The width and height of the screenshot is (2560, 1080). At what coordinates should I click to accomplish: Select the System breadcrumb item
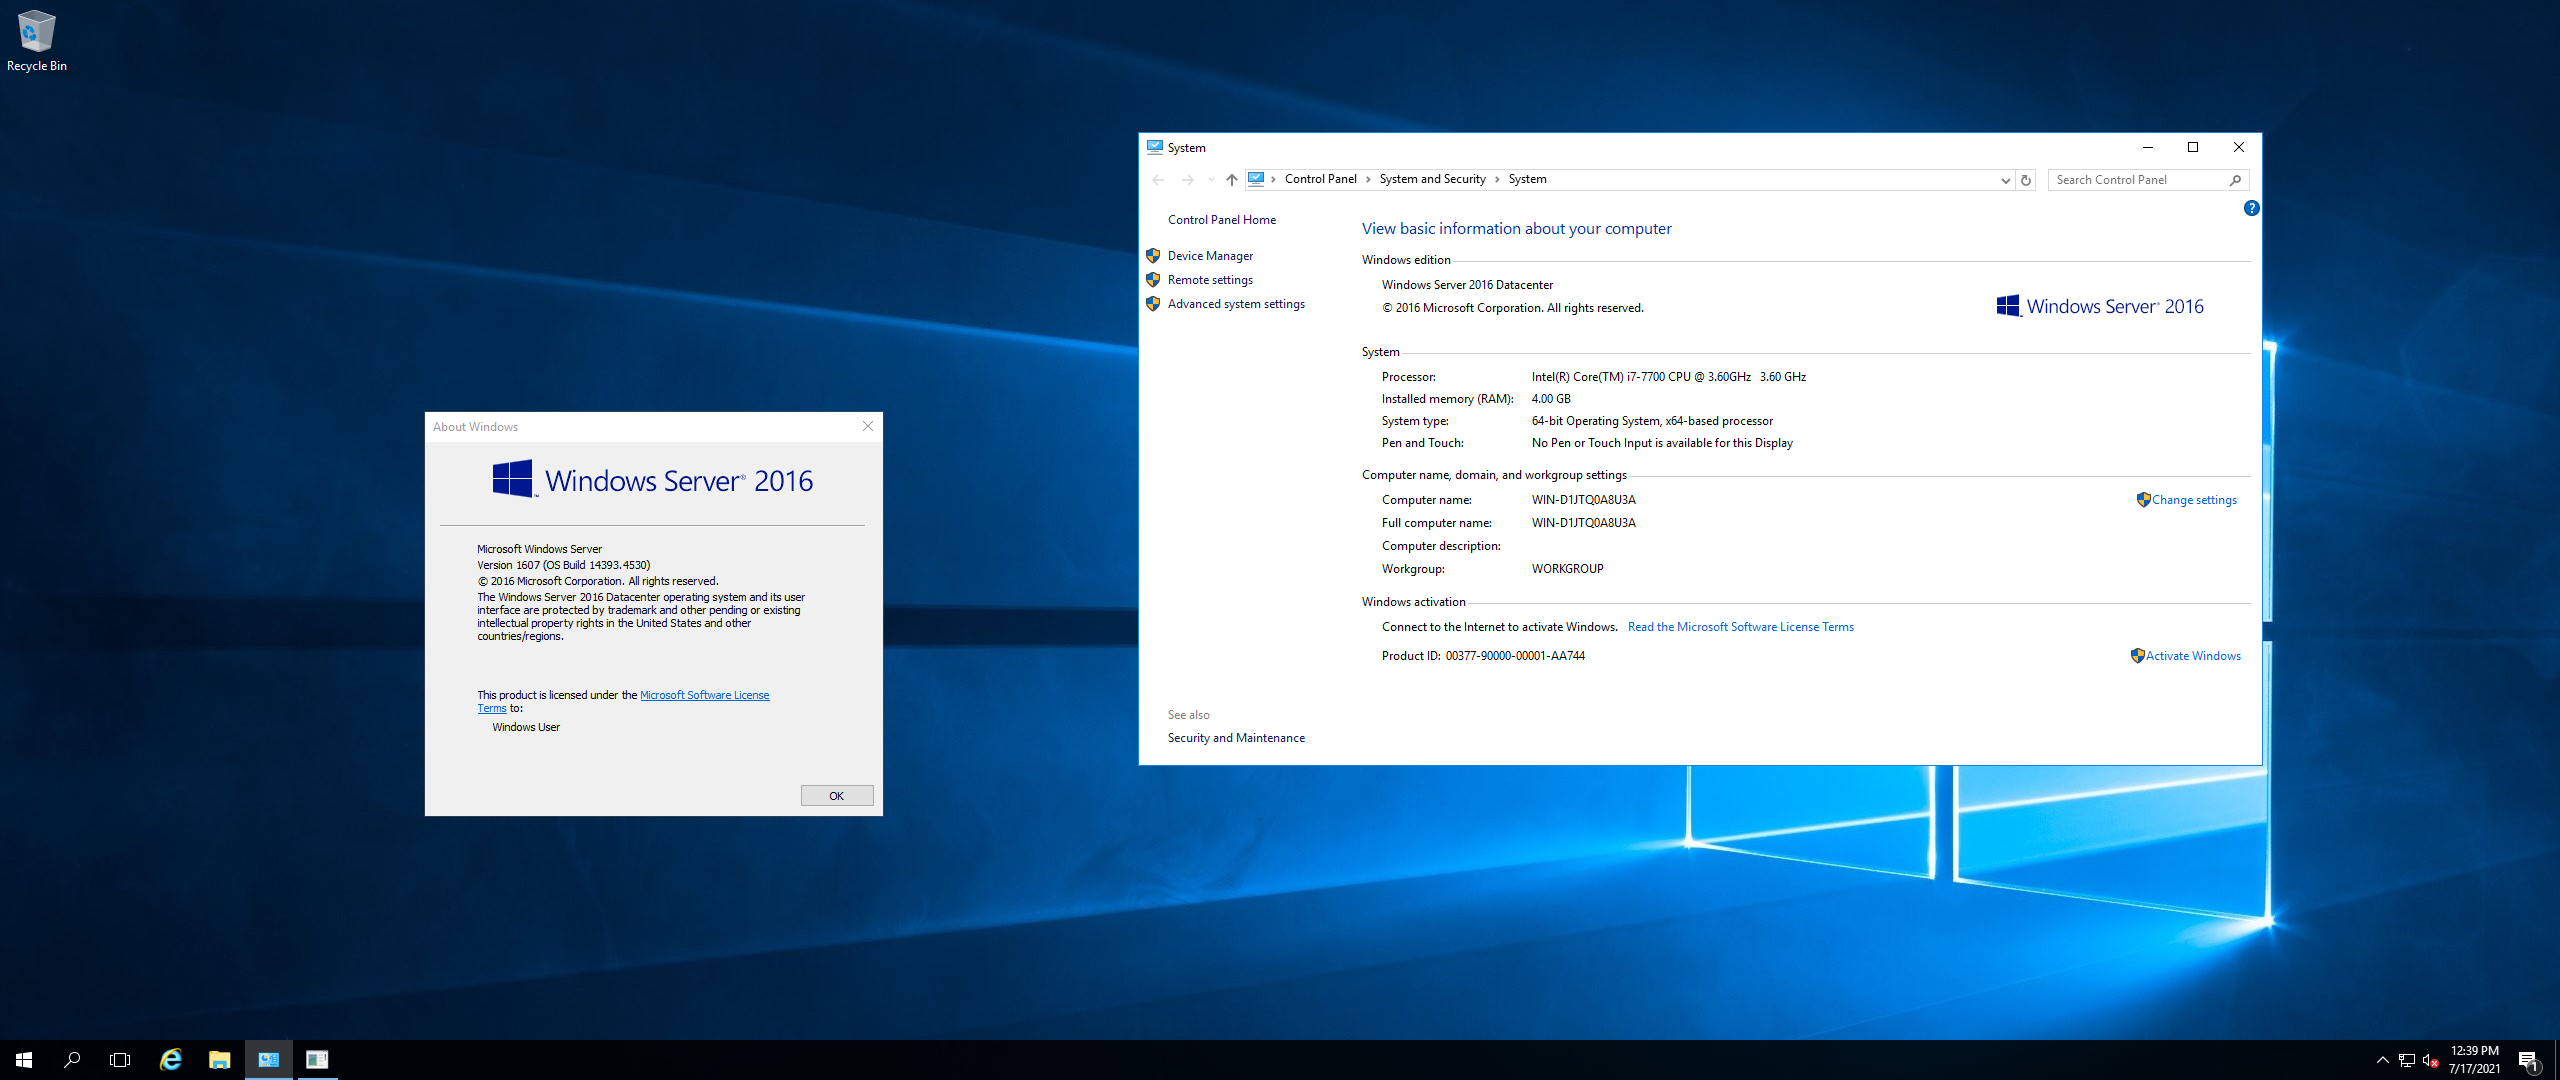coord(1527,179)
